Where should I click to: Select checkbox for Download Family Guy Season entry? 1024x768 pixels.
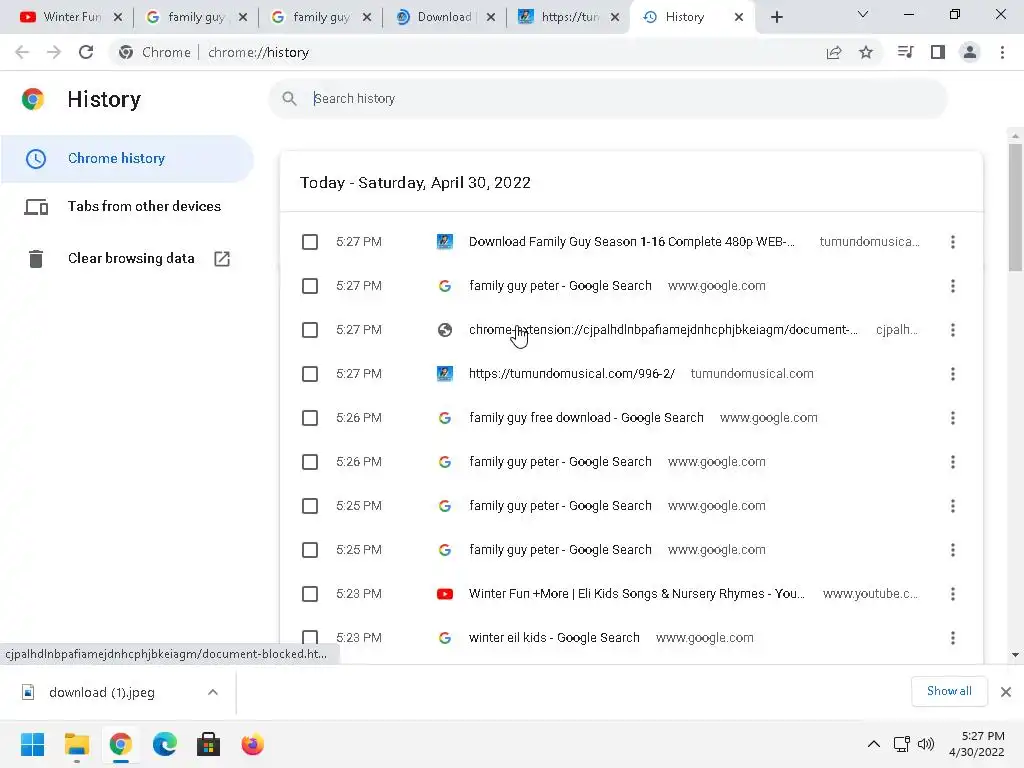(310, 242)
